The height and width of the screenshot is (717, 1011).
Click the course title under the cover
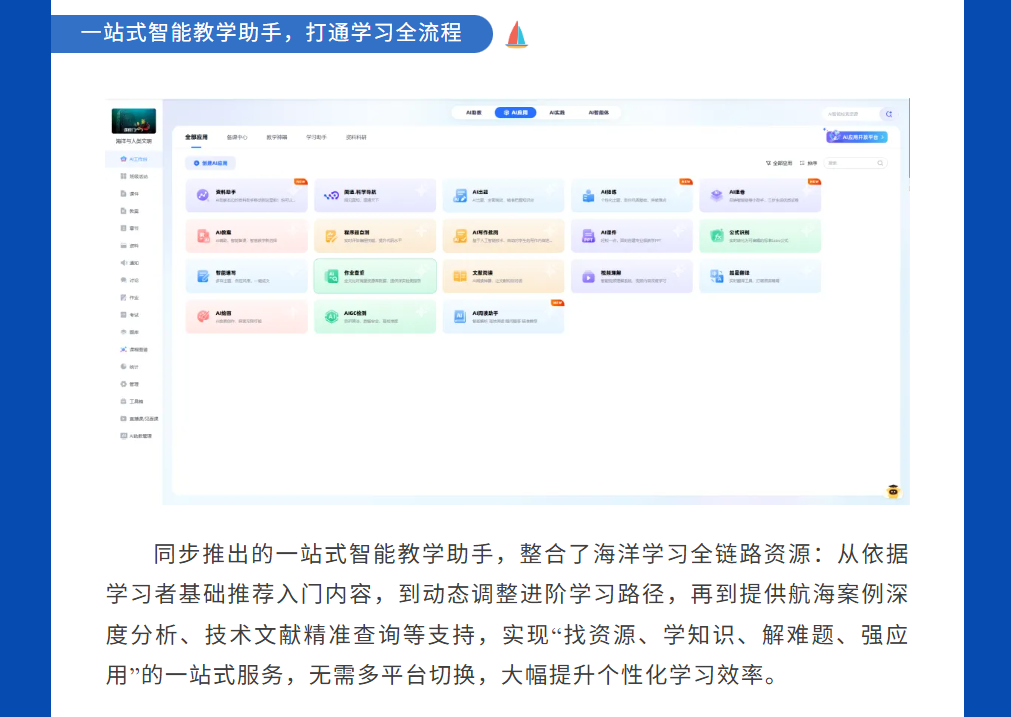coord(133,141)
